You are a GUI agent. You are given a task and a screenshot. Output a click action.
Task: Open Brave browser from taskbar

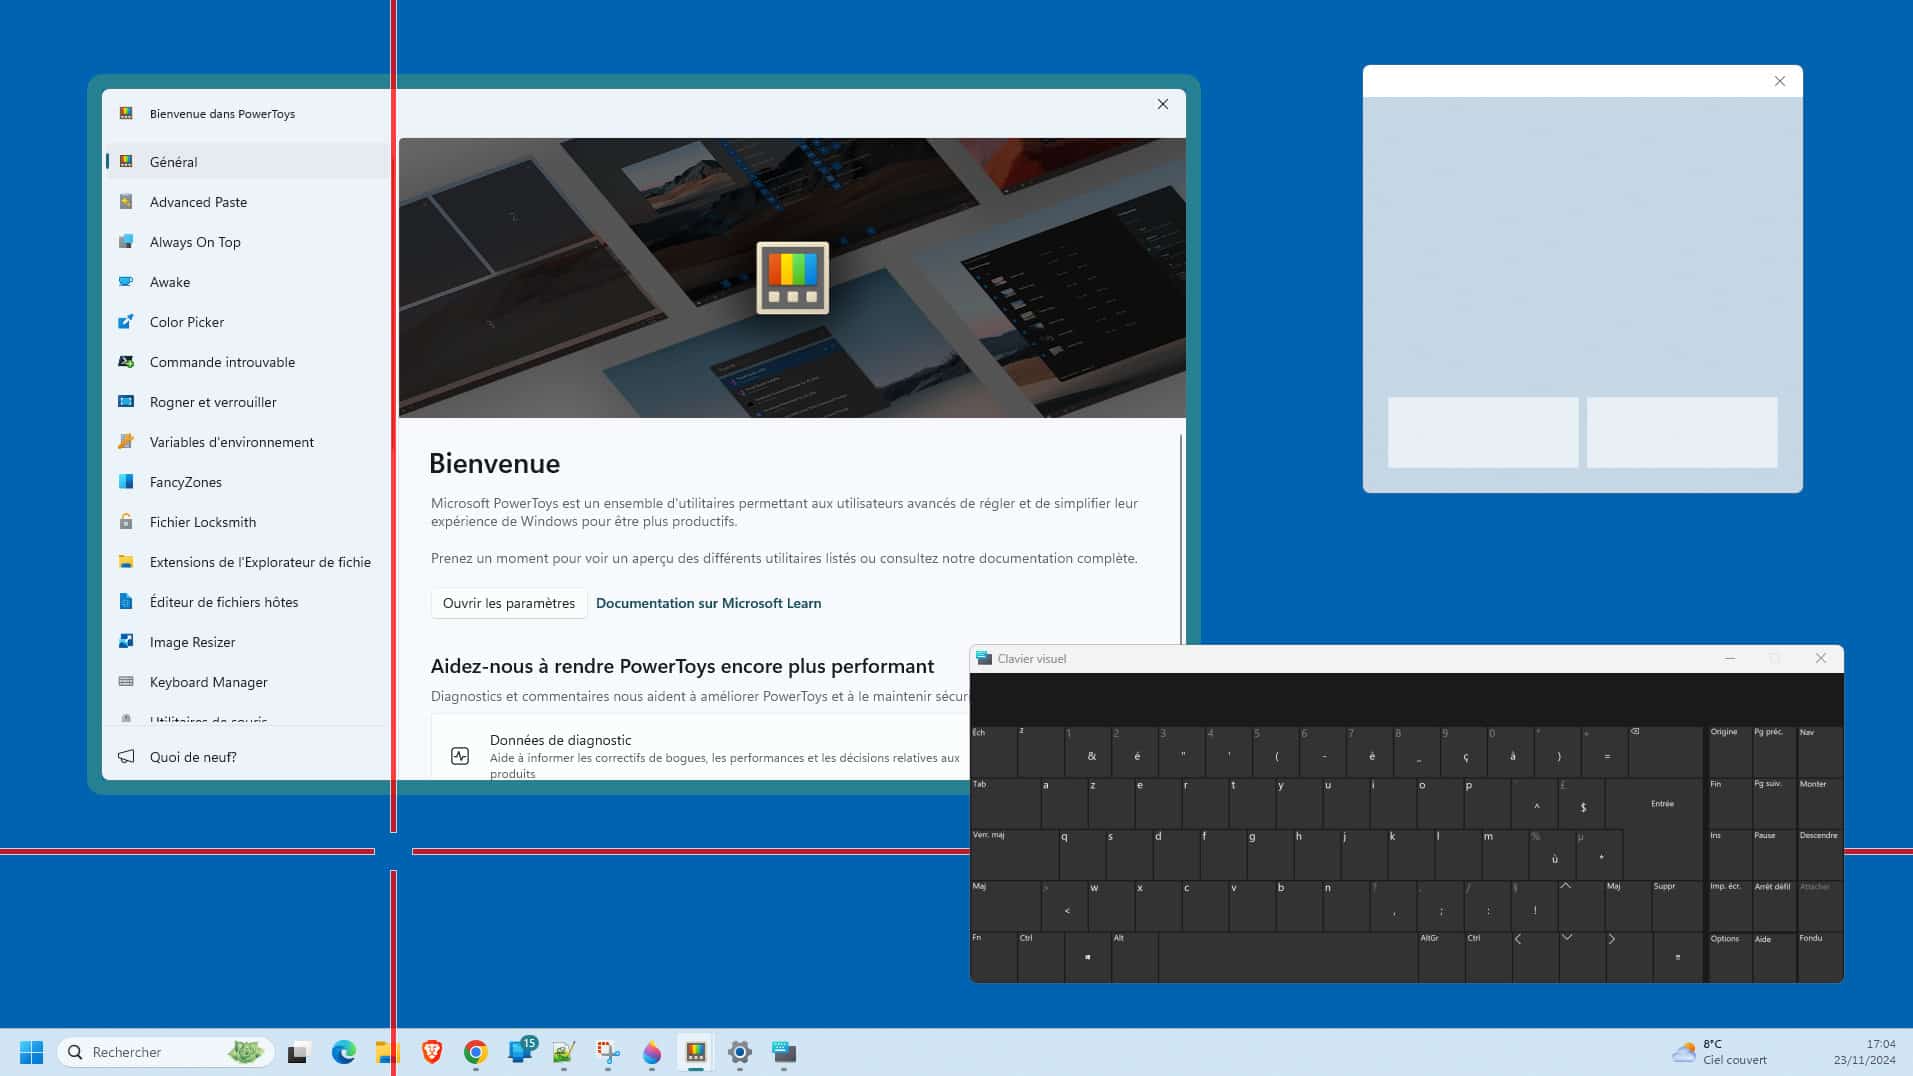pyautogui.click(x=431, y=1052)
